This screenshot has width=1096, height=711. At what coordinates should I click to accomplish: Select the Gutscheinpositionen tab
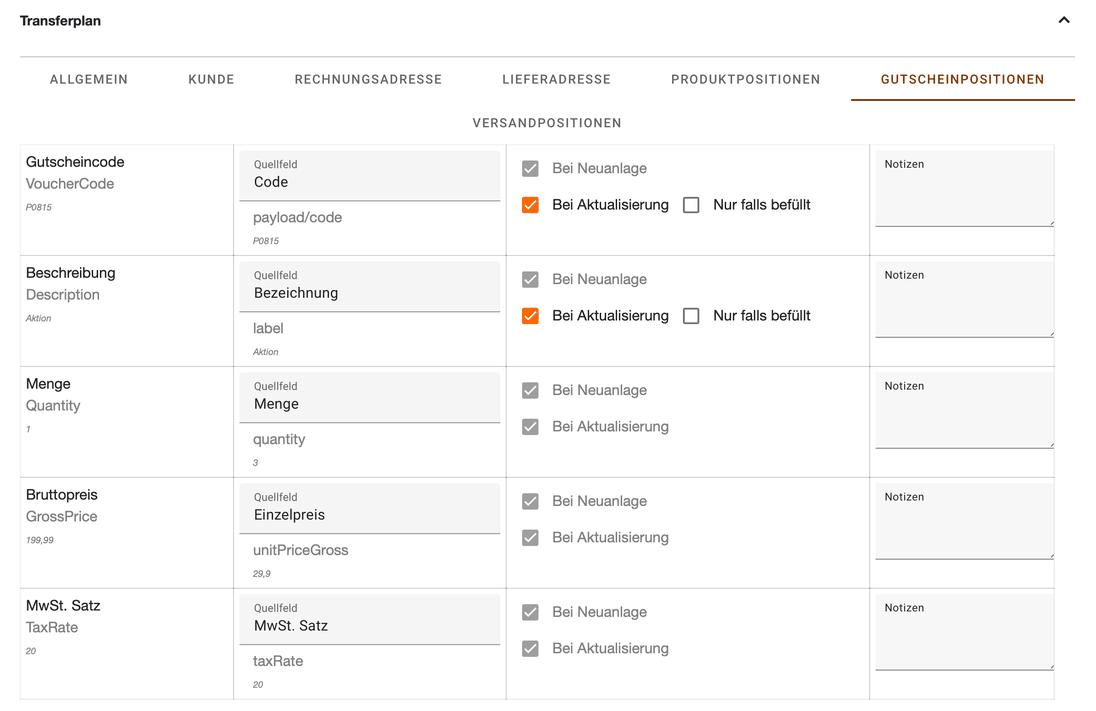[962, 80]
